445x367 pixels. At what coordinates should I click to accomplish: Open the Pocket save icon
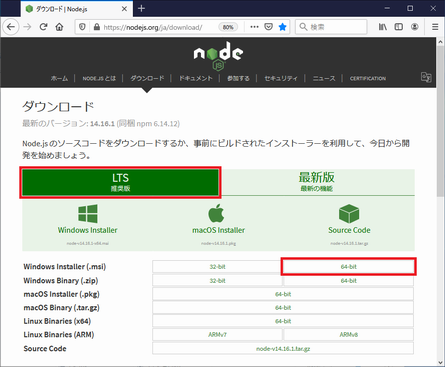pyautogui.click(x=268, y=27)
